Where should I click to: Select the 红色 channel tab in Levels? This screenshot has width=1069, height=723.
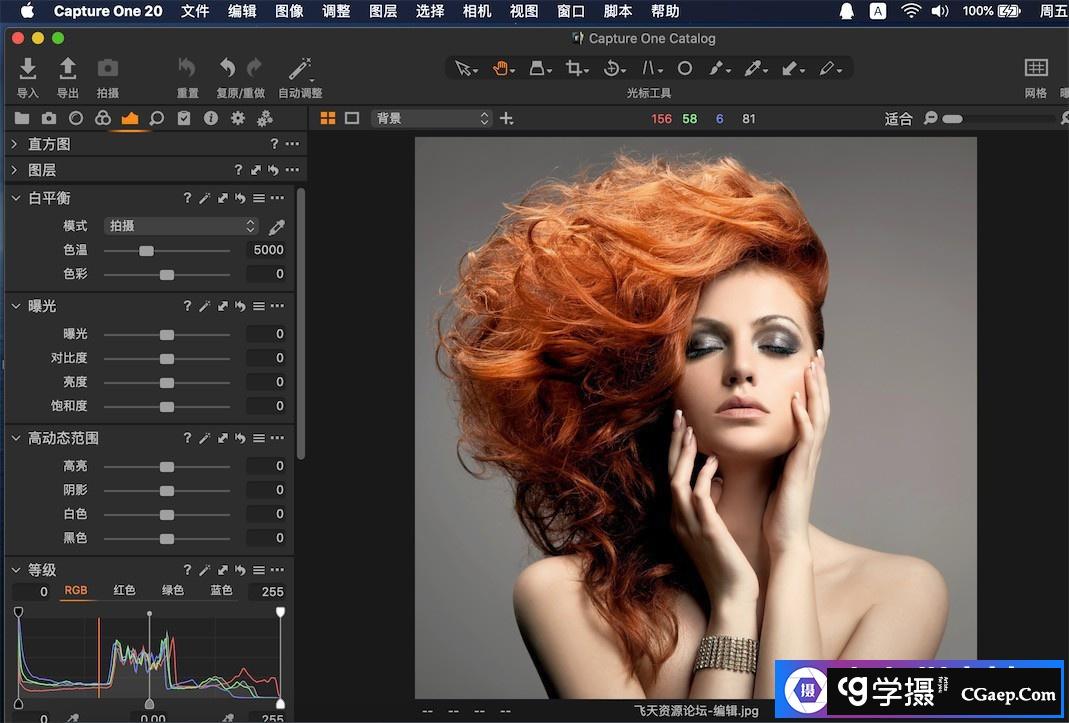pos(124,591)
